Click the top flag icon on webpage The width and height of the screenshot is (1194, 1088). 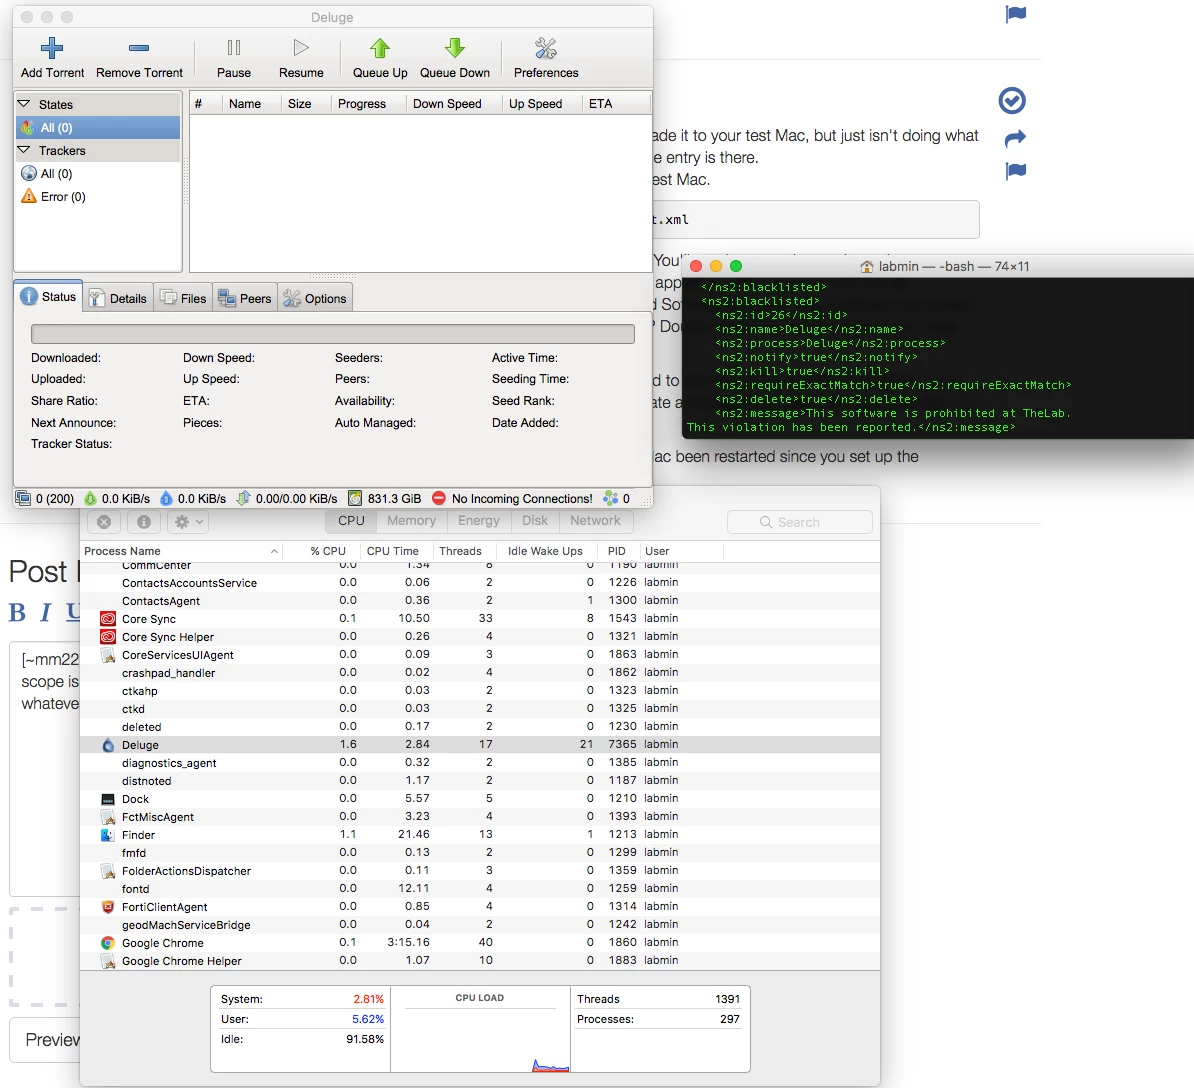click(x=1016, y=14)
